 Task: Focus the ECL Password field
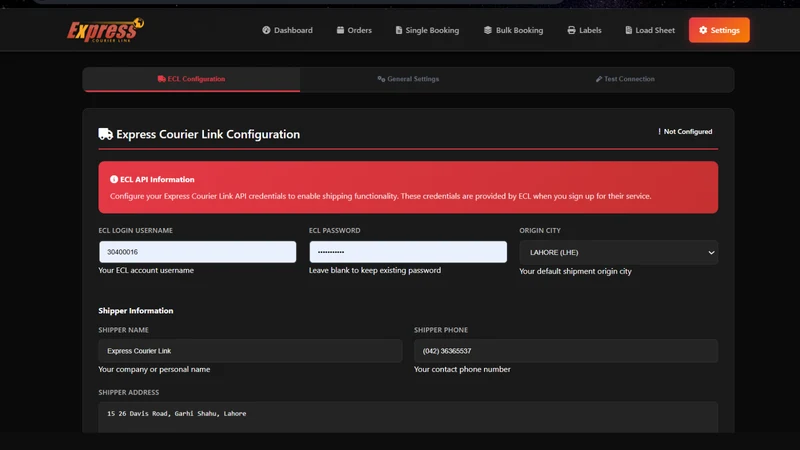click(408, 252)
